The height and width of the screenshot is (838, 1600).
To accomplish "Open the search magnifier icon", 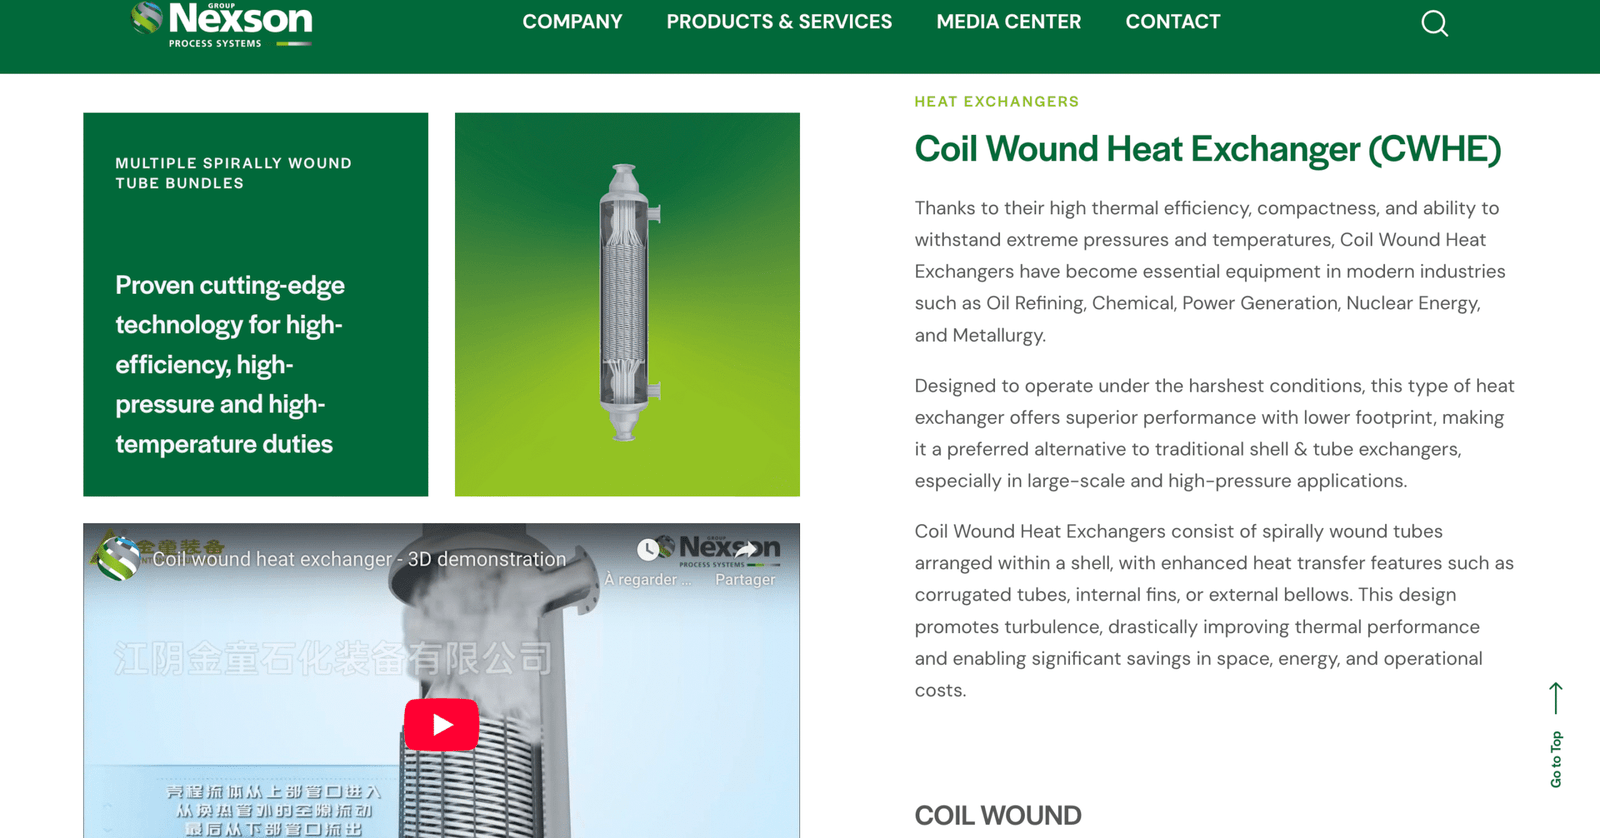I will [x=1435, y=23].
